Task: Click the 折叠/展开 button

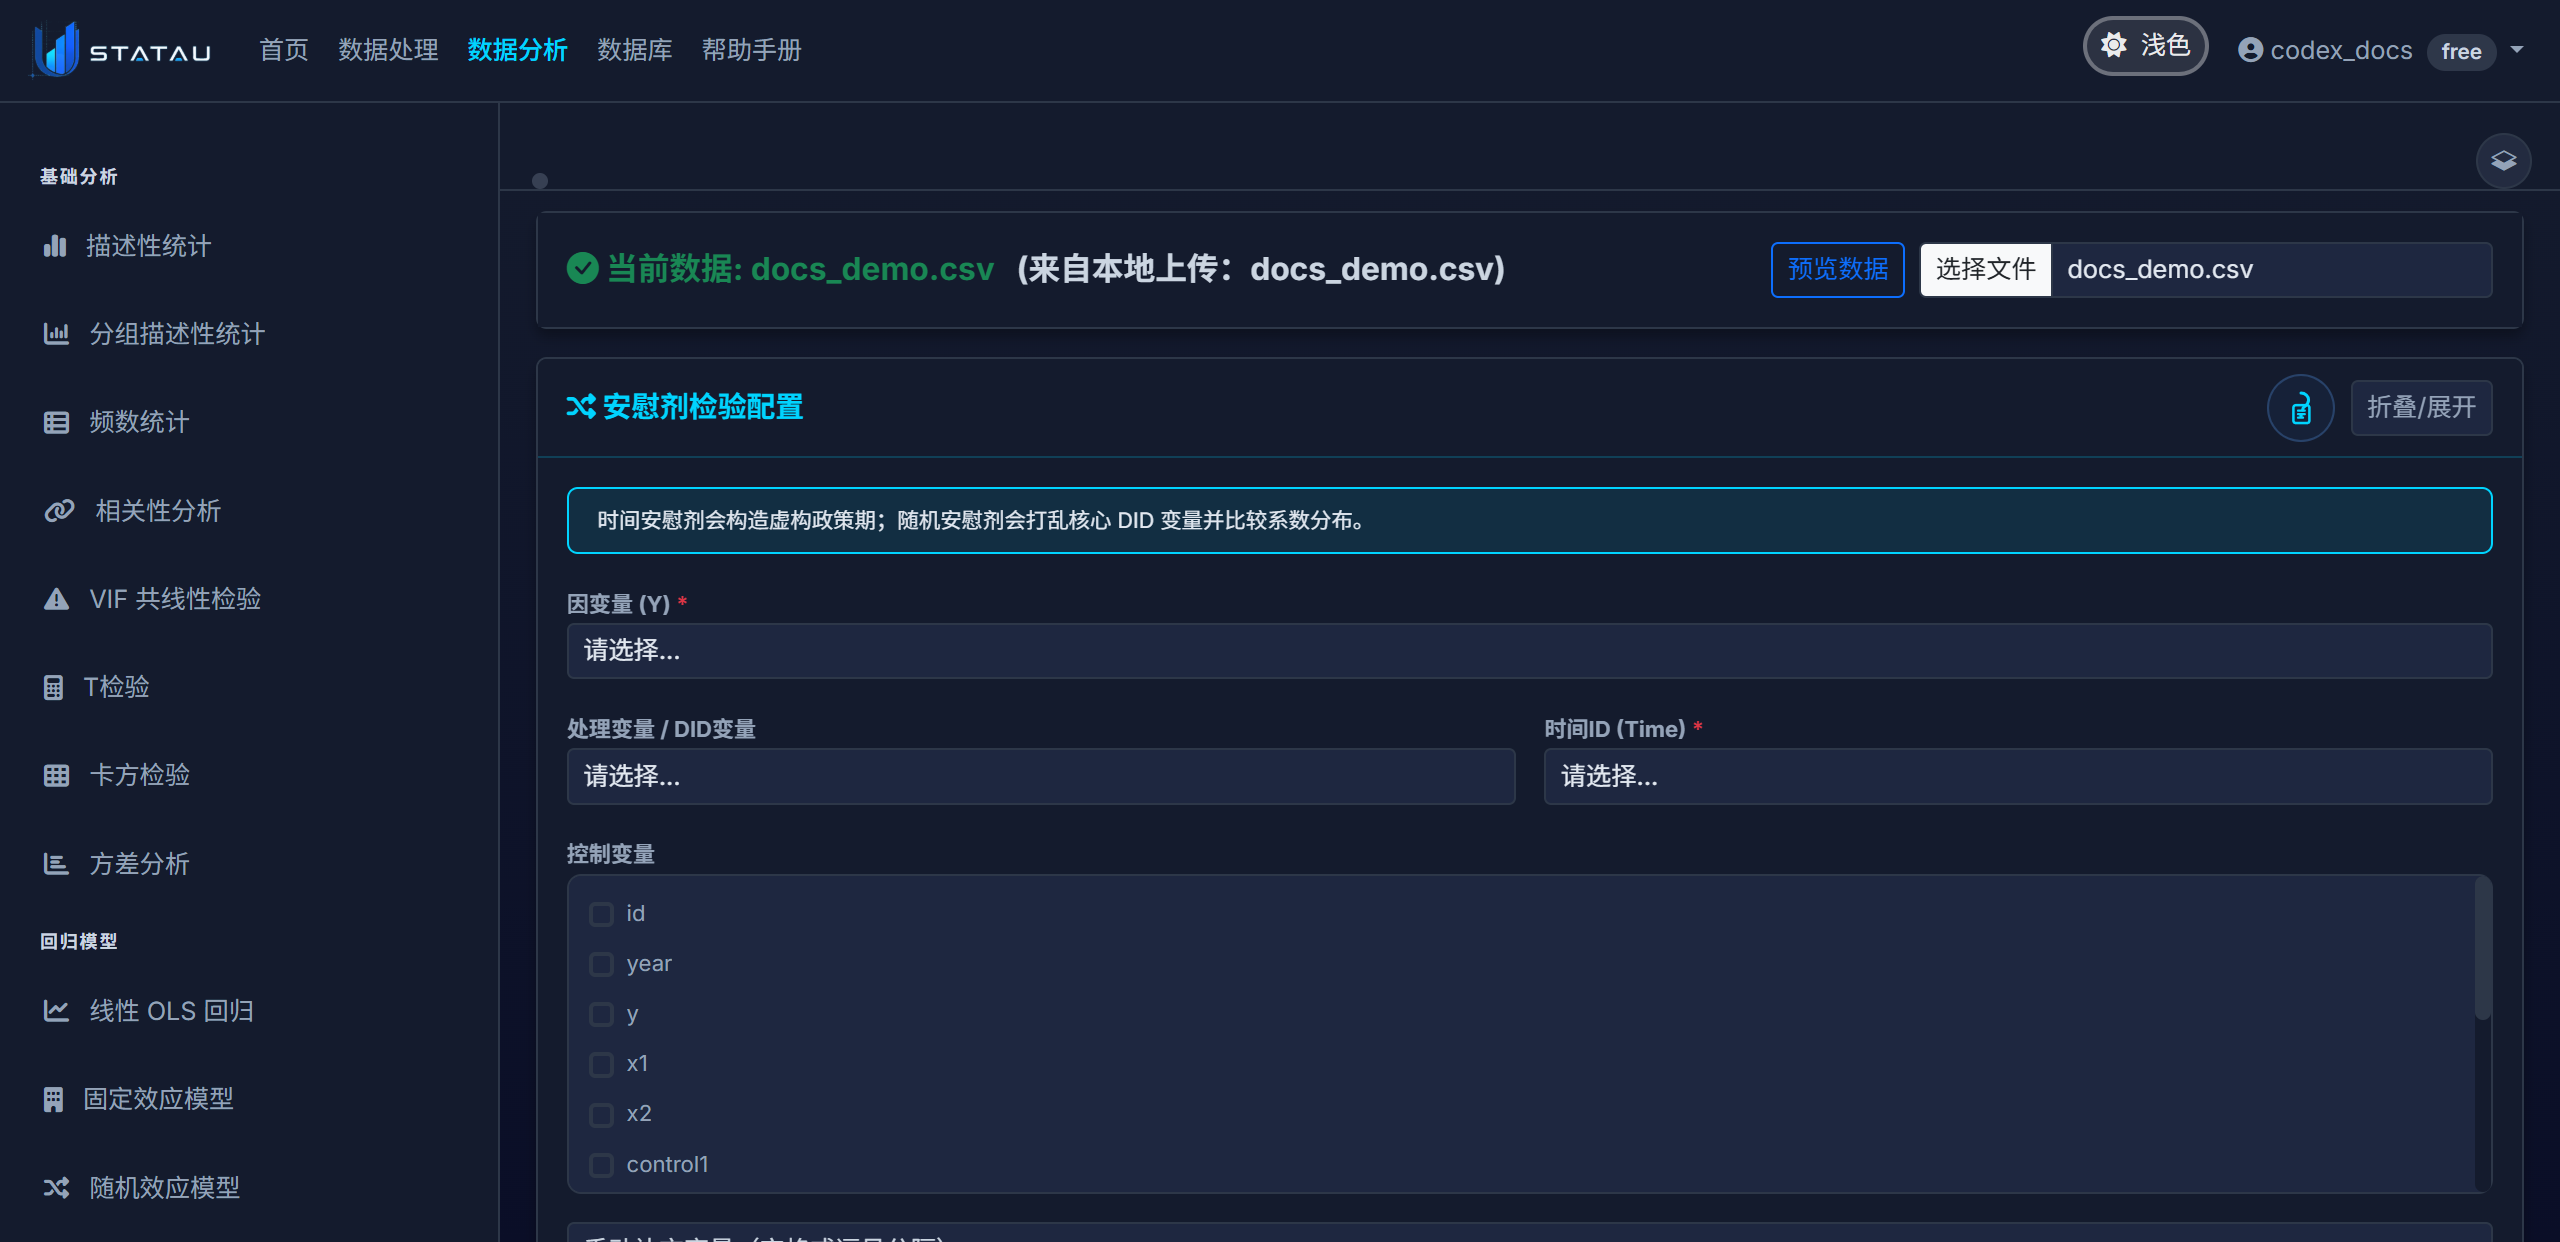Action: click(x=2421, y=408)
